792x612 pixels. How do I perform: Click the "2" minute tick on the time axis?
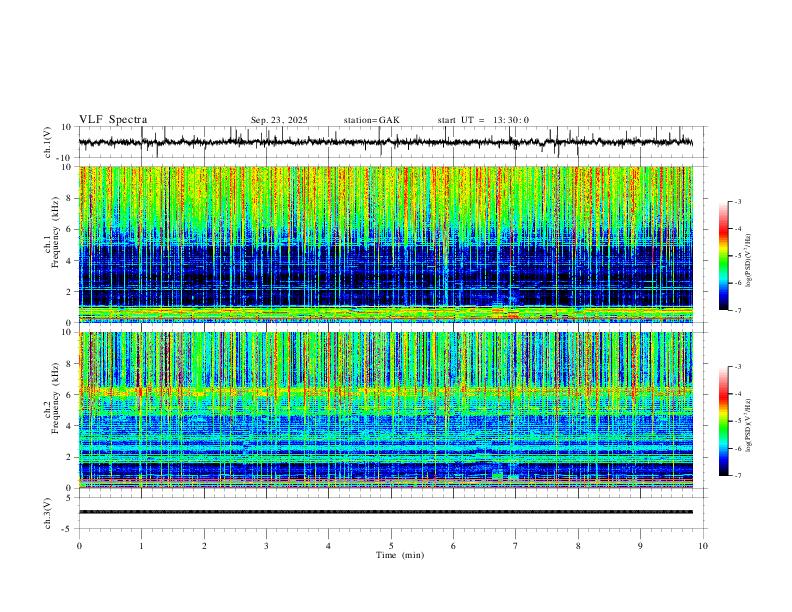click(204, 546)
